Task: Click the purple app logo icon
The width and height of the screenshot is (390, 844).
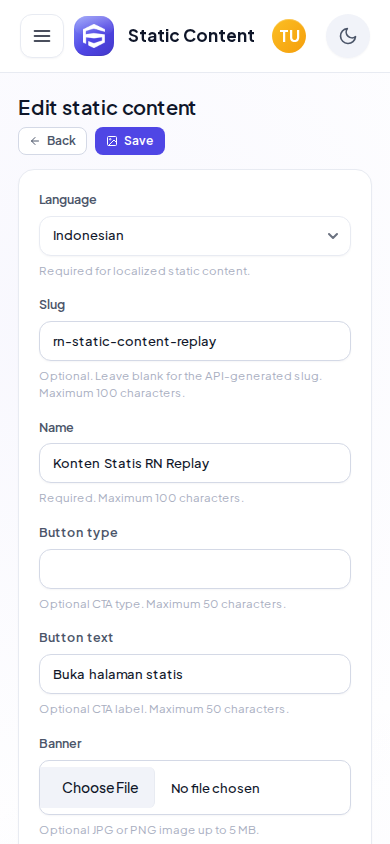Action: tap(94, 36)
